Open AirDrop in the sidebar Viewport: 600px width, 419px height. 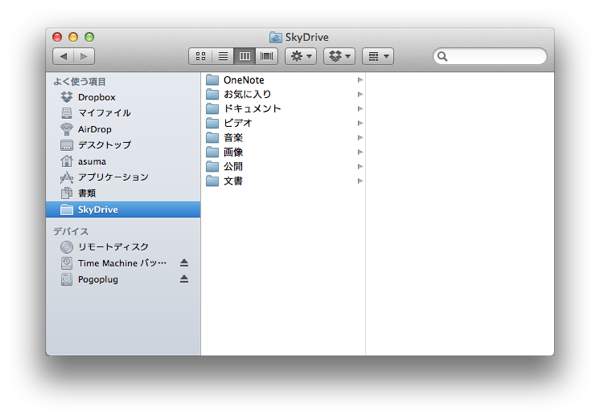(x=123, y=129)
